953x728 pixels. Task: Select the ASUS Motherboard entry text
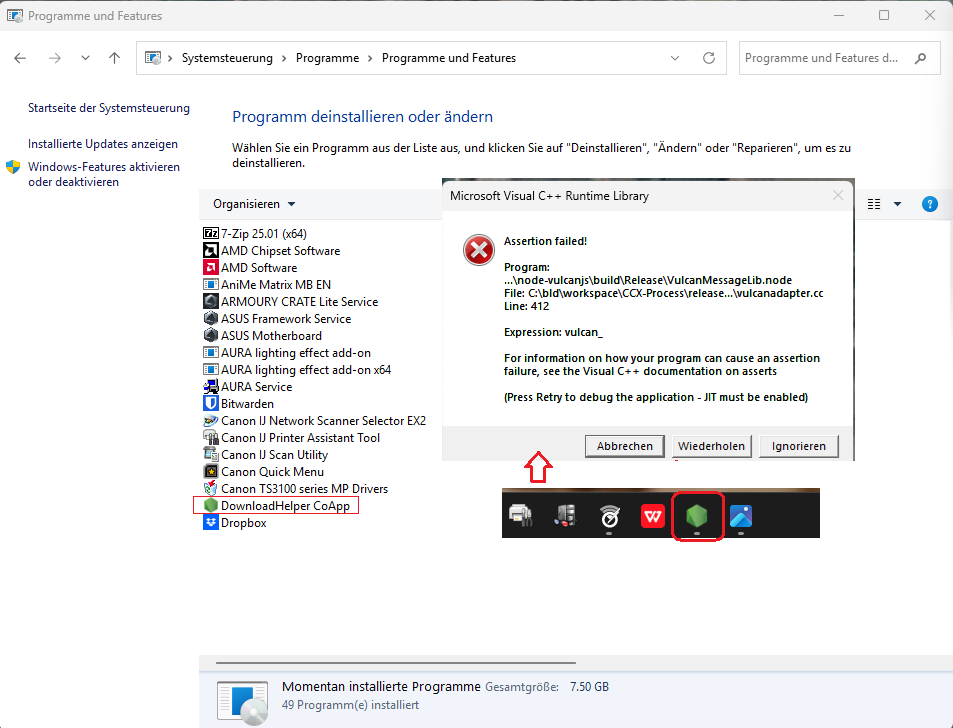[272, 335]
